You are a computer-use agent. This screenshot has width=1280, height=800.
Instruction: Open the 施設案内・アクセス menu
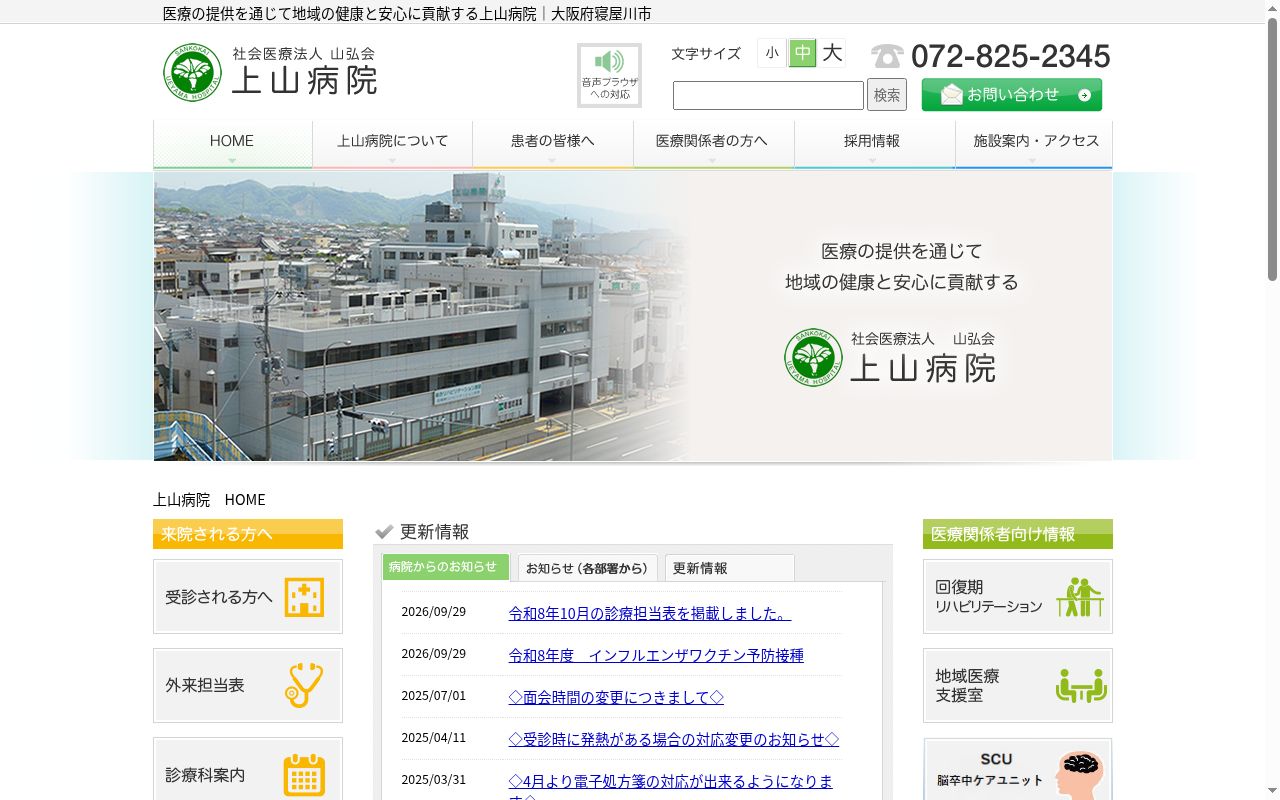[1035, 145]
